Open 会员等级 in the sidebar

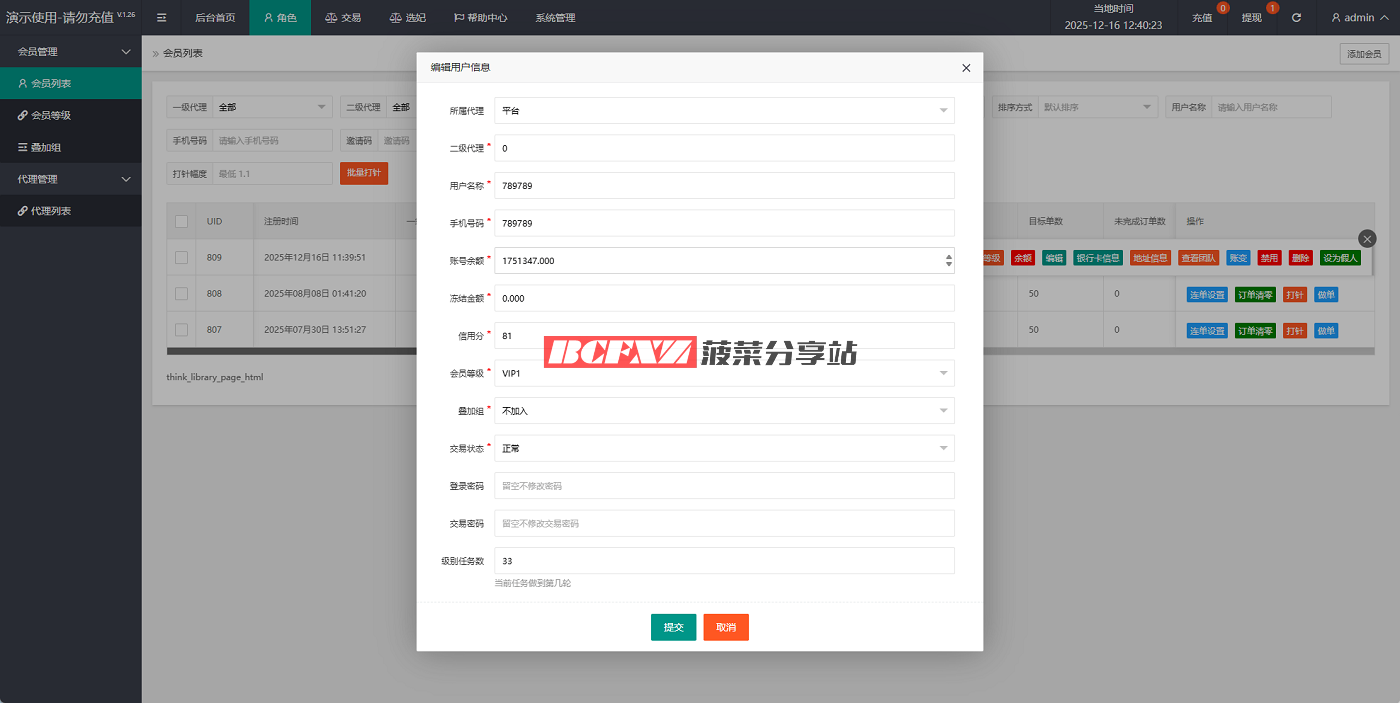[50, 115]
